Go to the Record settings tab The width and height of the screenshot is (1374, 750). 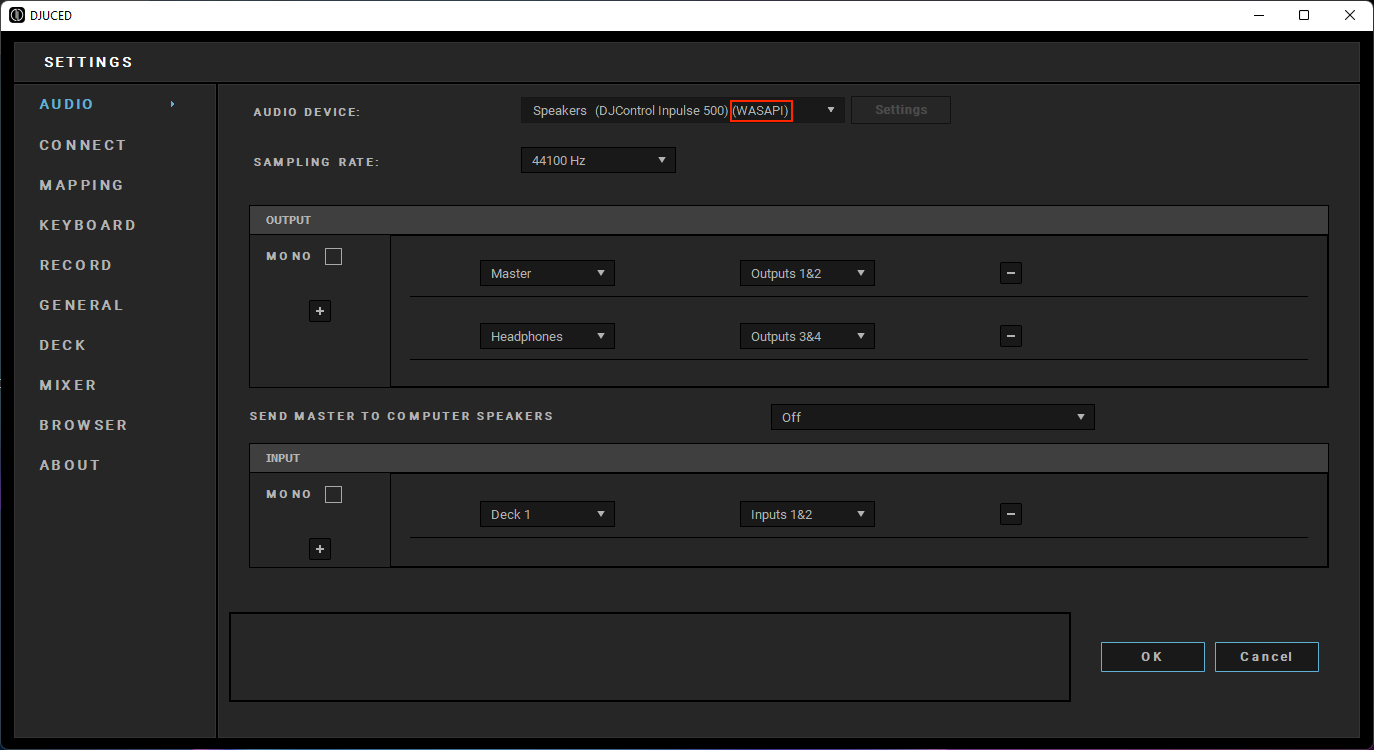coord(76,265)
